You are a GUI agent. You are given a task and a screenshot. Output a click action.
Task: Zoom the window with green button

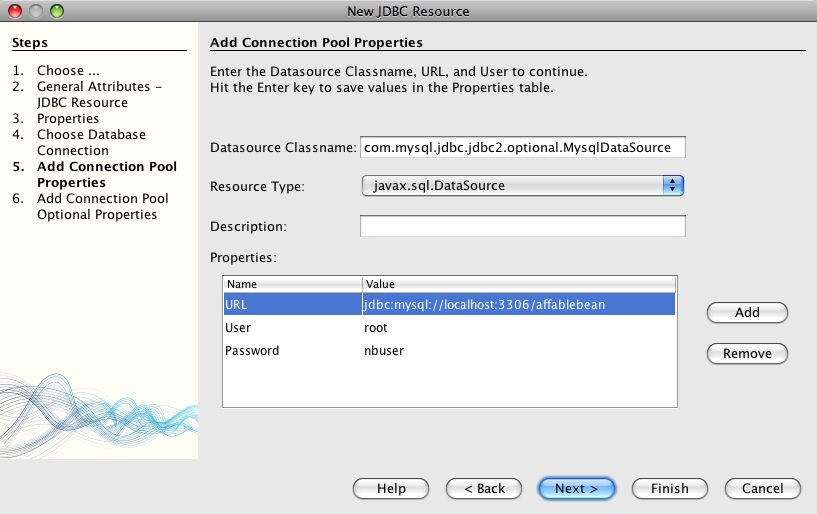point(55,11)
